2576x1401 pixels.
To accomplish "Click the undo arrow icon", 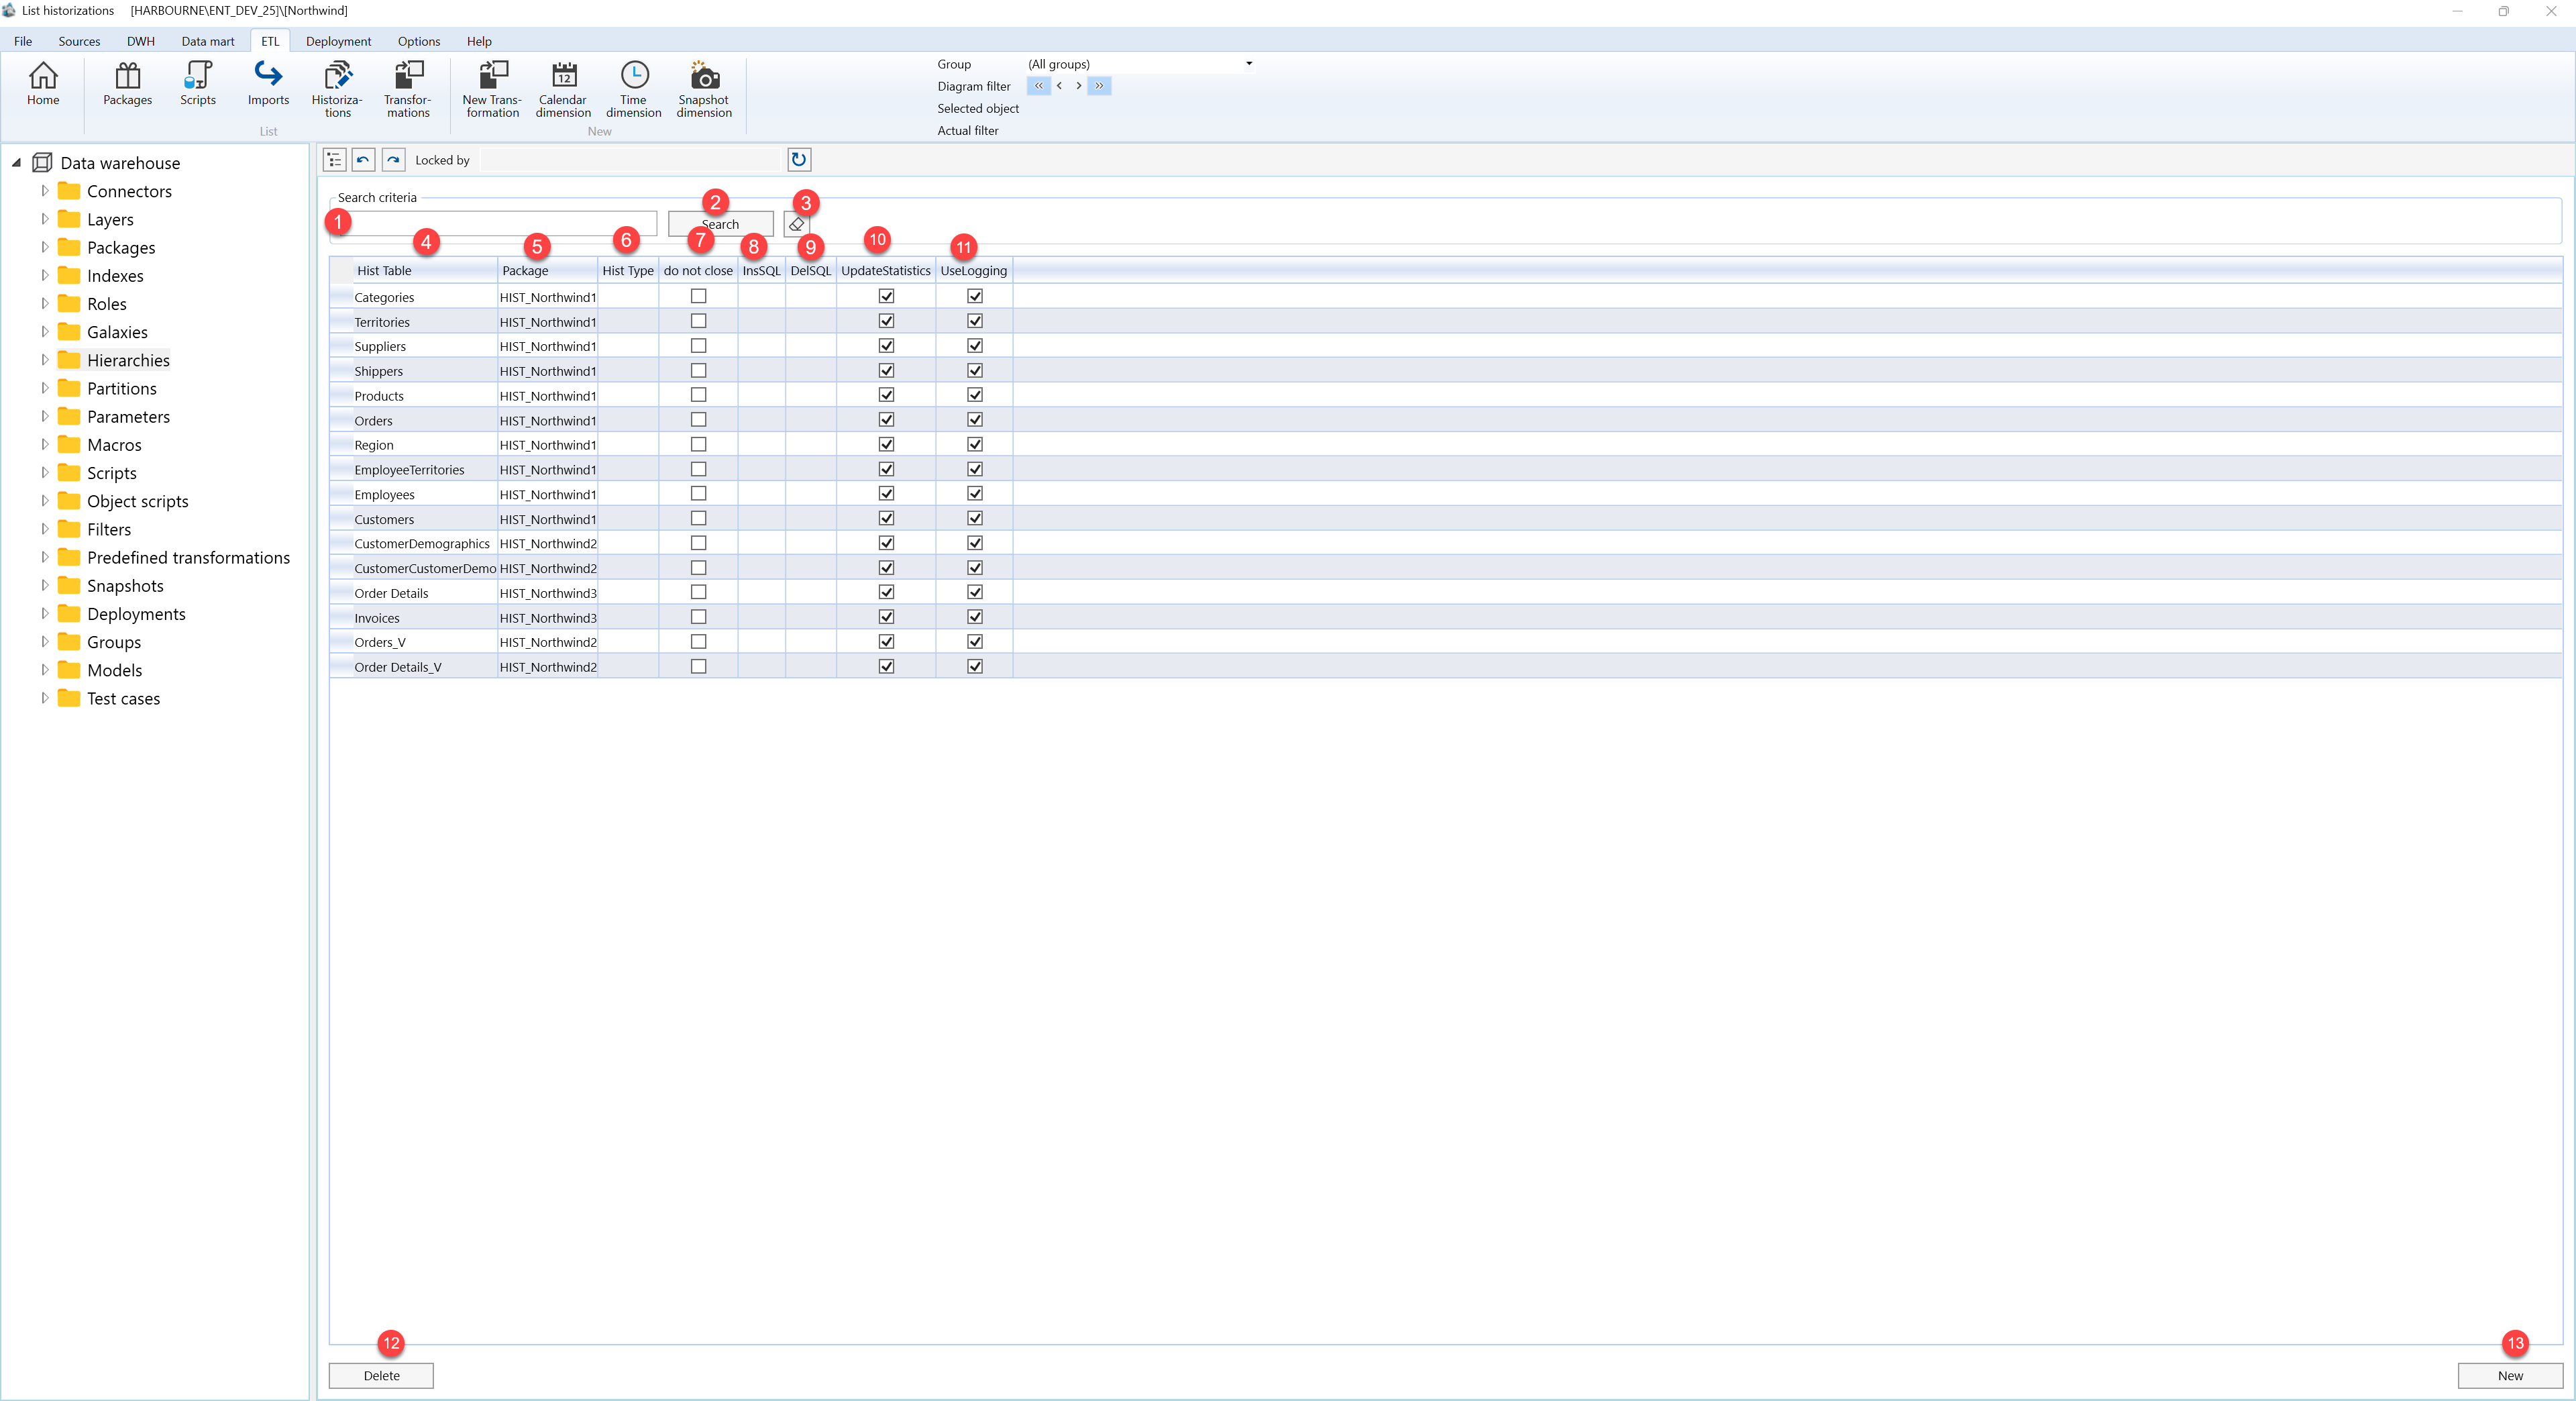I will click(364, 160).
